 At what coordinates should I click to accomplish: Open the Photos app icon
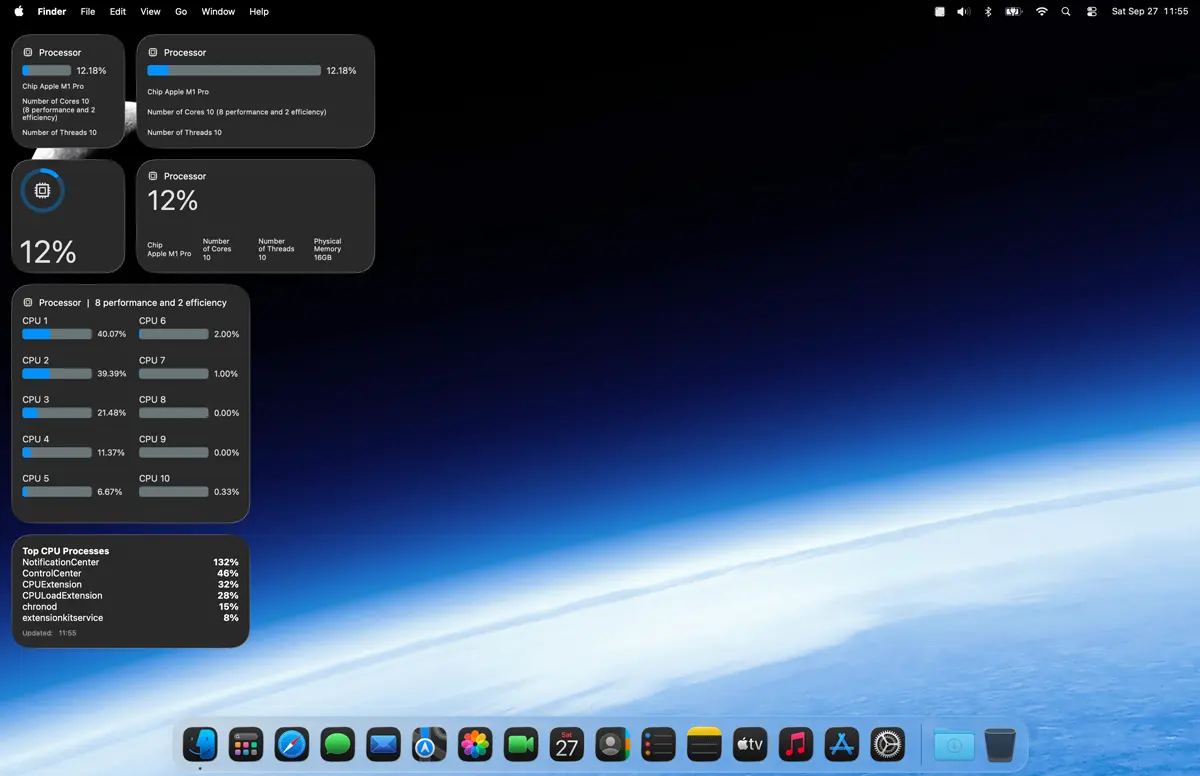point(475,744)
